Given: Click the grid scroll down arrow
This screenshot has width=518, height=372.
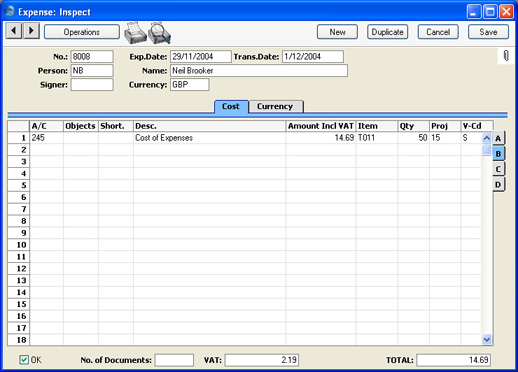Looking at the screenshot, I should coord(487,340).
